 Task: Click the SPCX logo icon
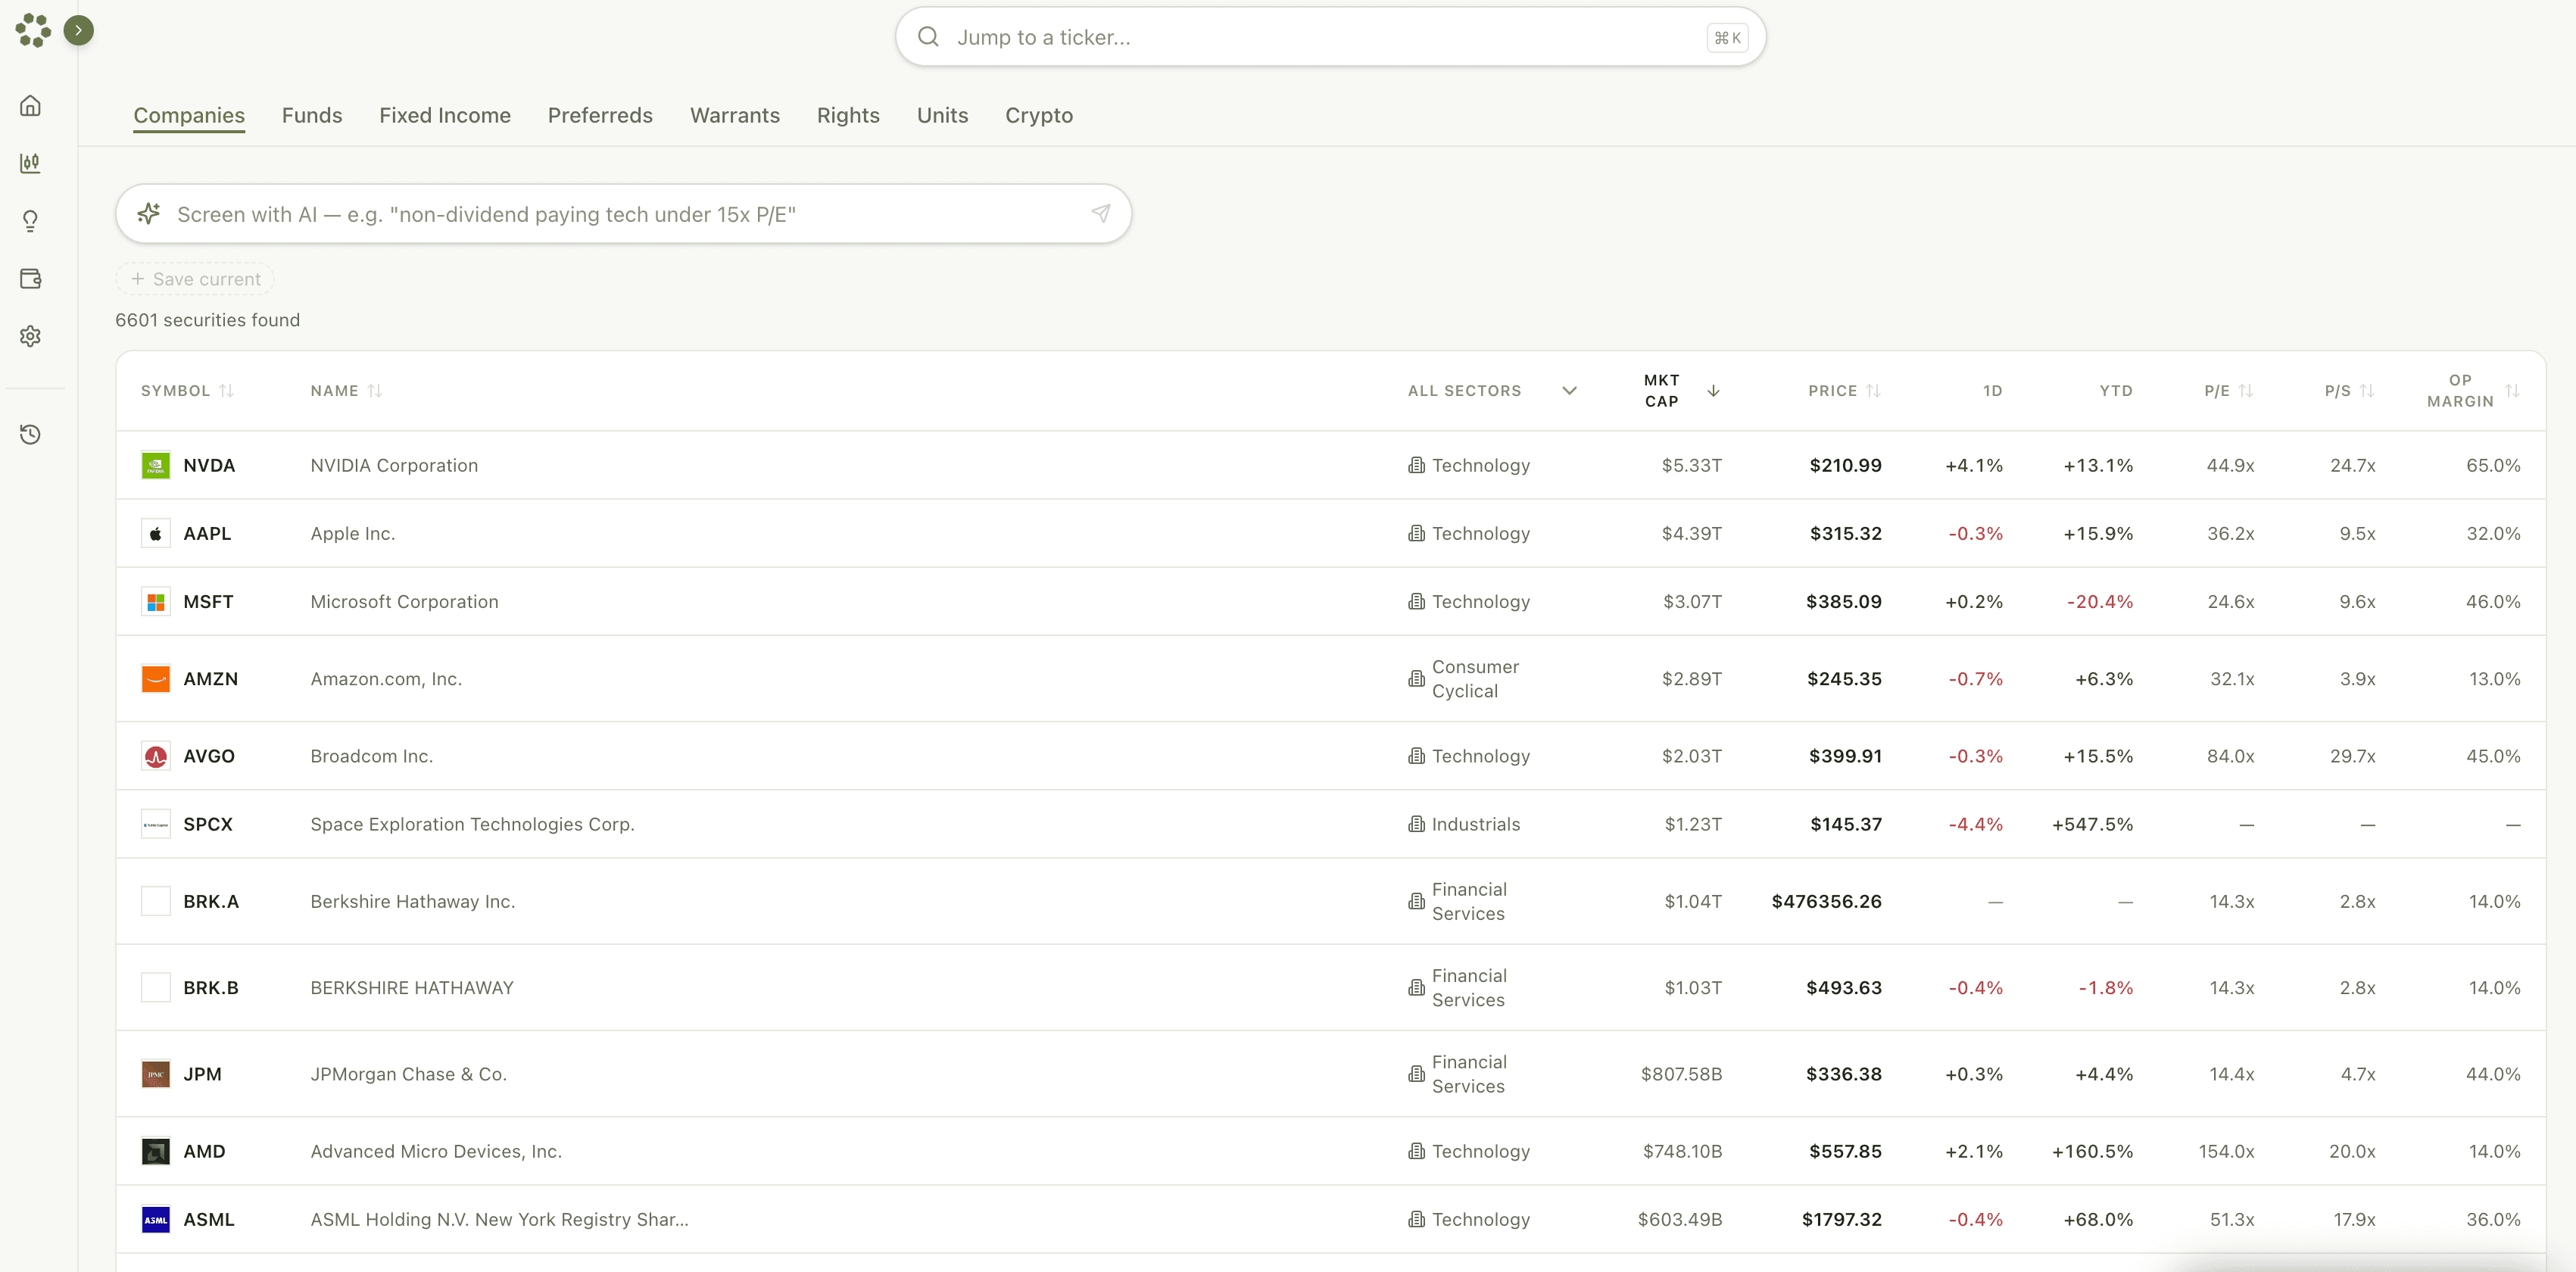(155, 824)
